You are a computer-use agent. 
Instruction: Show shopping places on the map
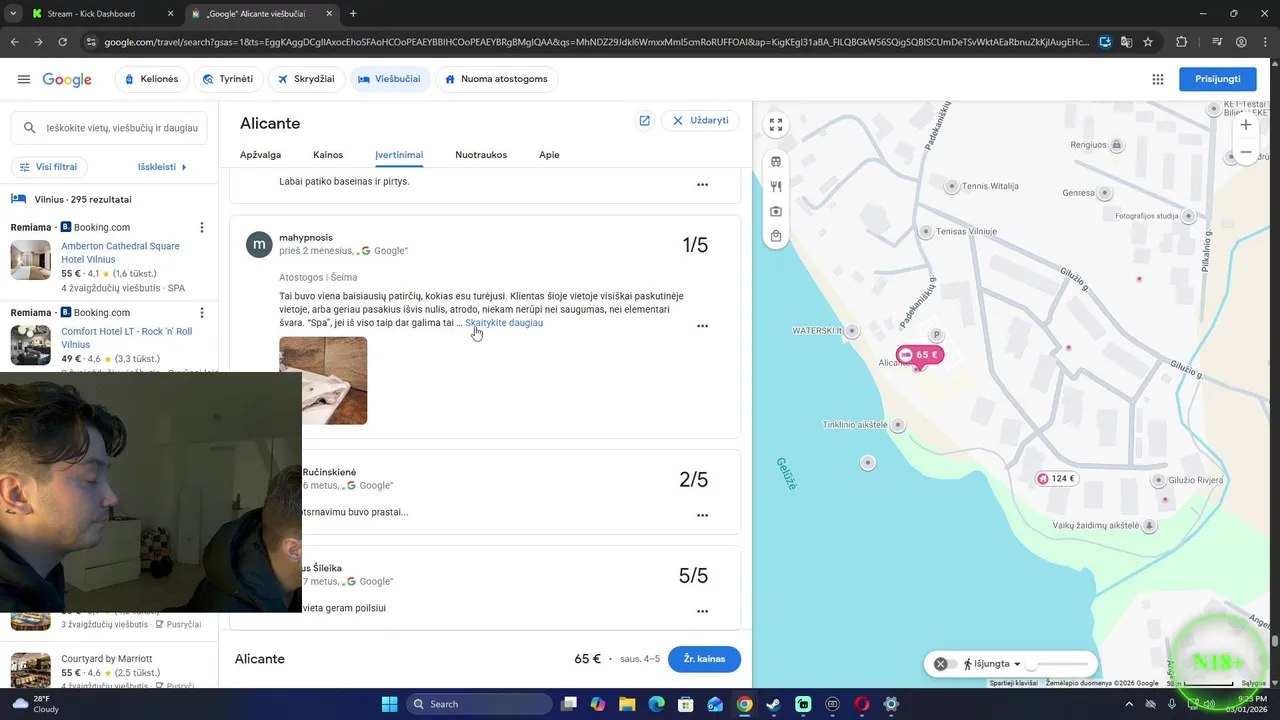776,236
